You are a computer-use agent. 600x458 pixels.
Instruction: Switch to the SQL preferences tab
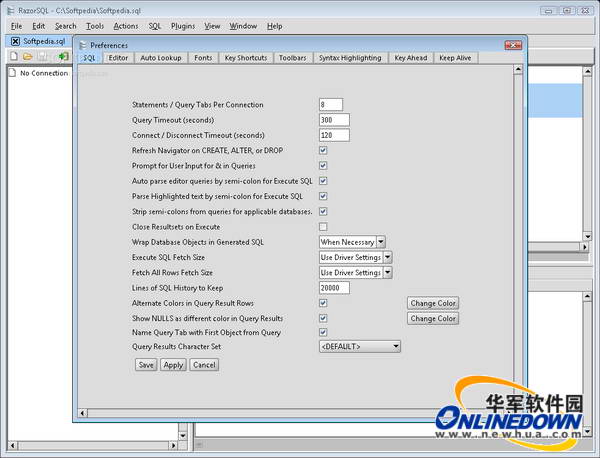(x=90, y=58)
